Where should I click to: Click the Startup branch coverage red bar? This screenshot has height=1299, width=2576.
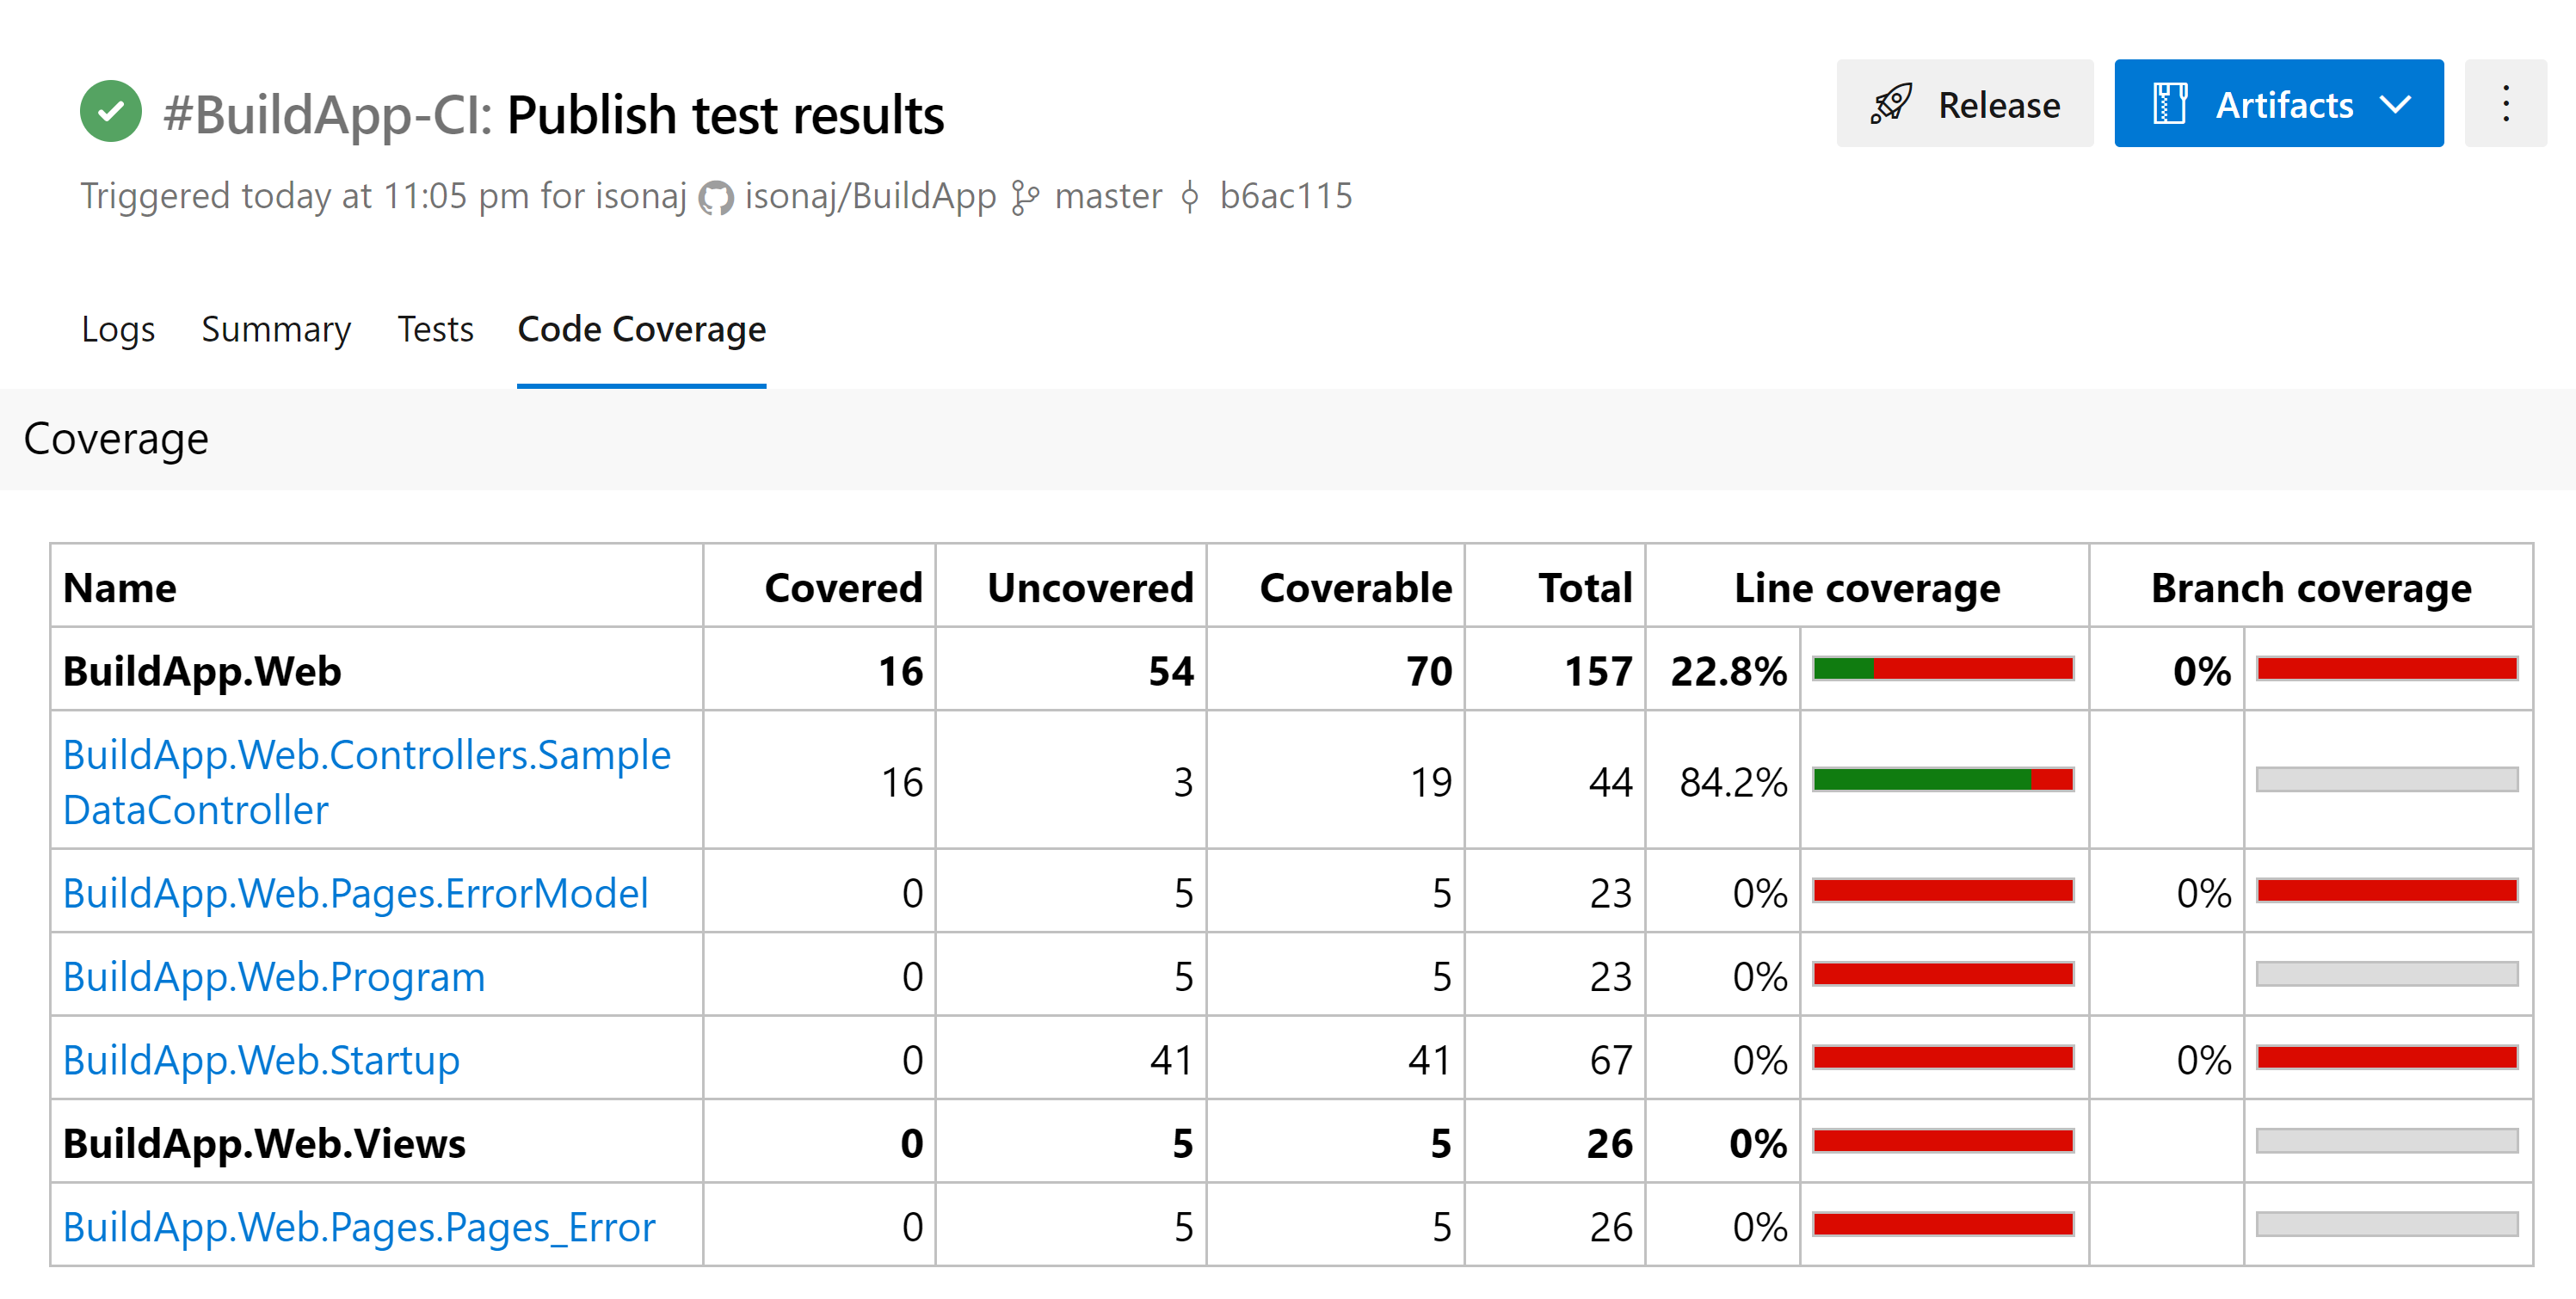(x=2387, y=1058)
